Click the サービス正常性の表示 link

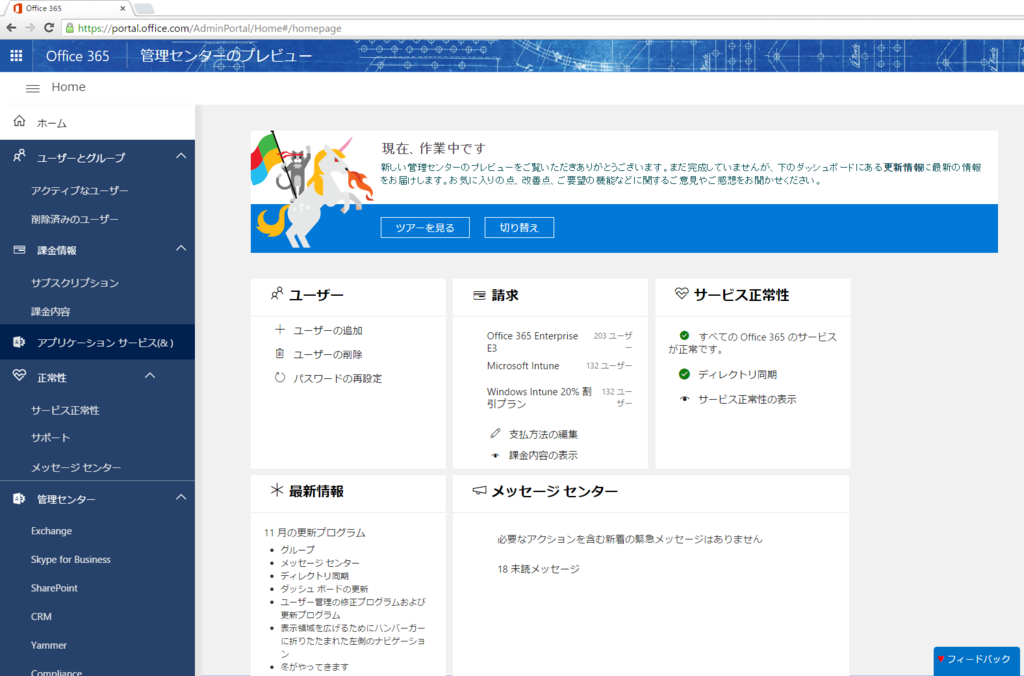(x=747, y=400)
